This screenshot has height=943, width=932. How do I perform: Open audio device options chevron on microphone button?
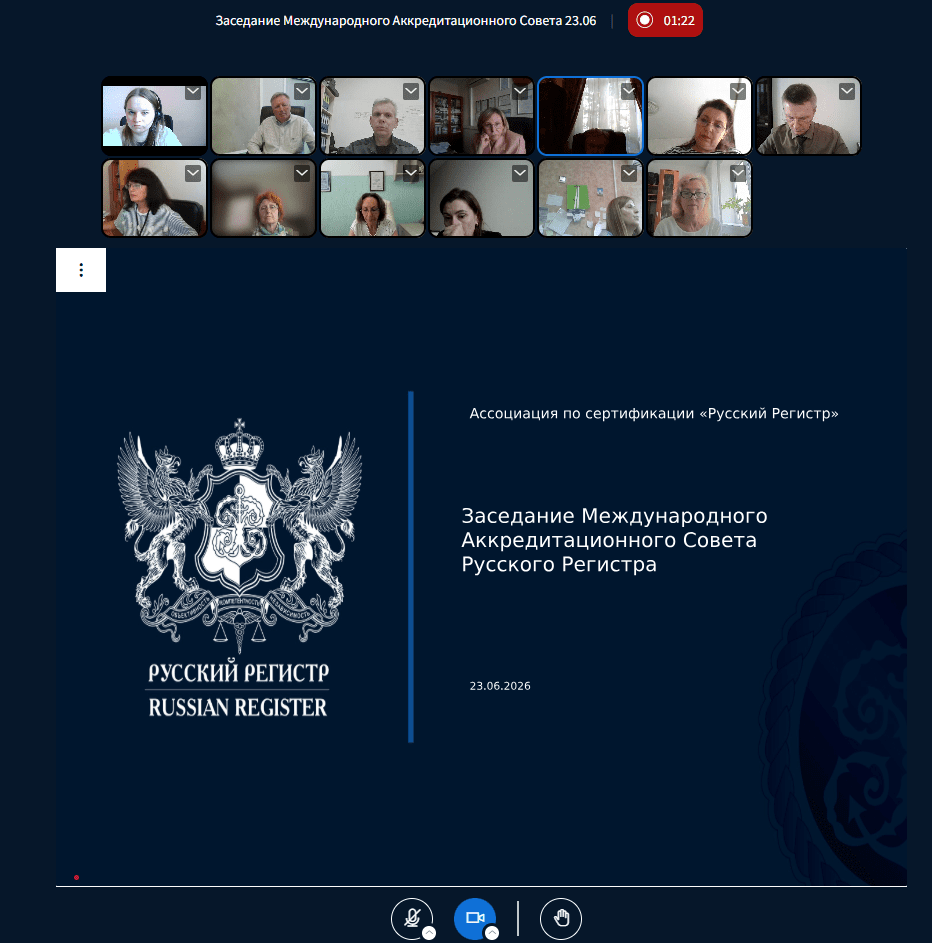(x=429, y=933)
